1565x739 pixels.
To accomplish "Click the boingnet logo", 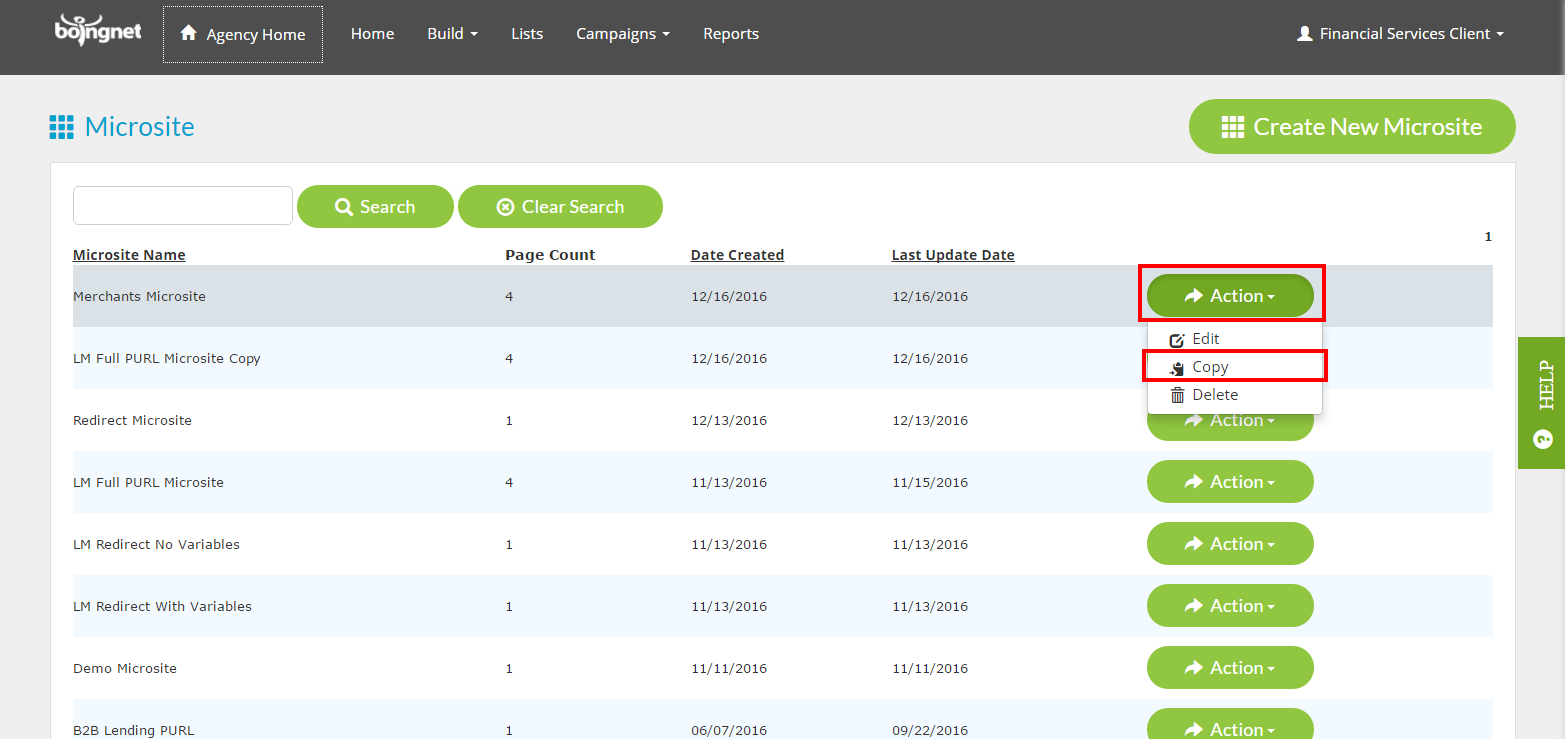I will pos(98,29).
